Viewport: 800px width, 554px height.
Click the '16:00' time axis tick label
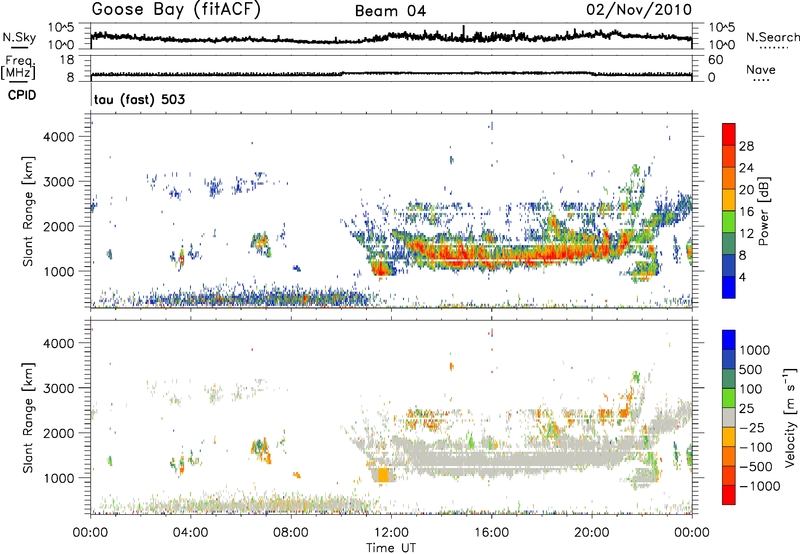[x=491, y=533]
